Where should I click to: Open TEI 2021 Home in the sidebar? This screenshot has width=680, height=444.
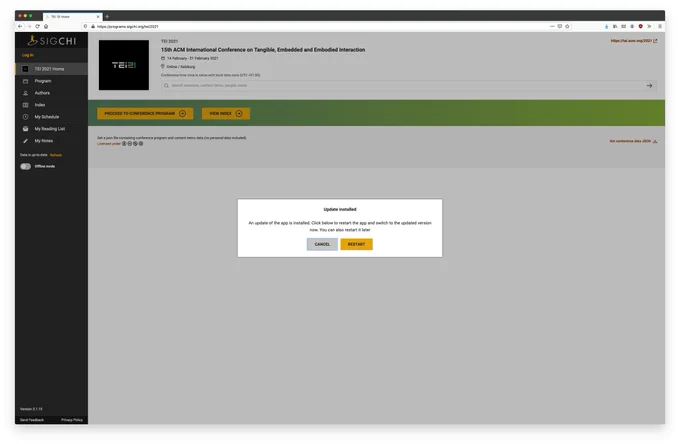(51, 69)
